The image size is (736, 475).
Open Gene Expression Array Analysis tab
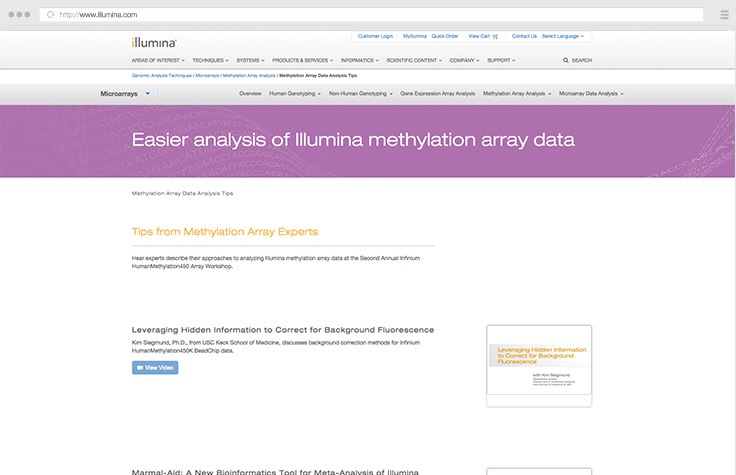pyautogui.click(x=437, y=93)
